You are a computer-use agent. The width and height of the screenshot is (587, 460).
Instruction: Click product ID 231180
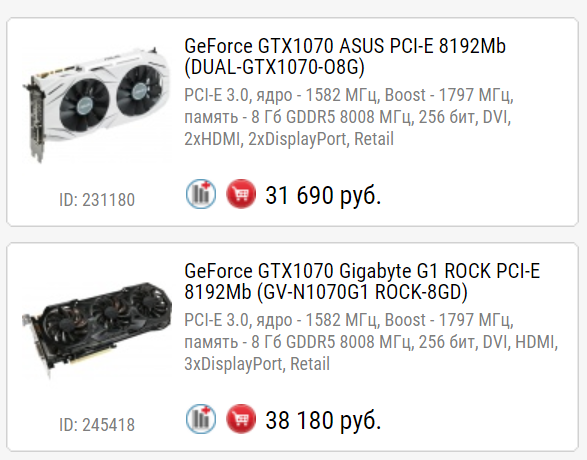97,199
